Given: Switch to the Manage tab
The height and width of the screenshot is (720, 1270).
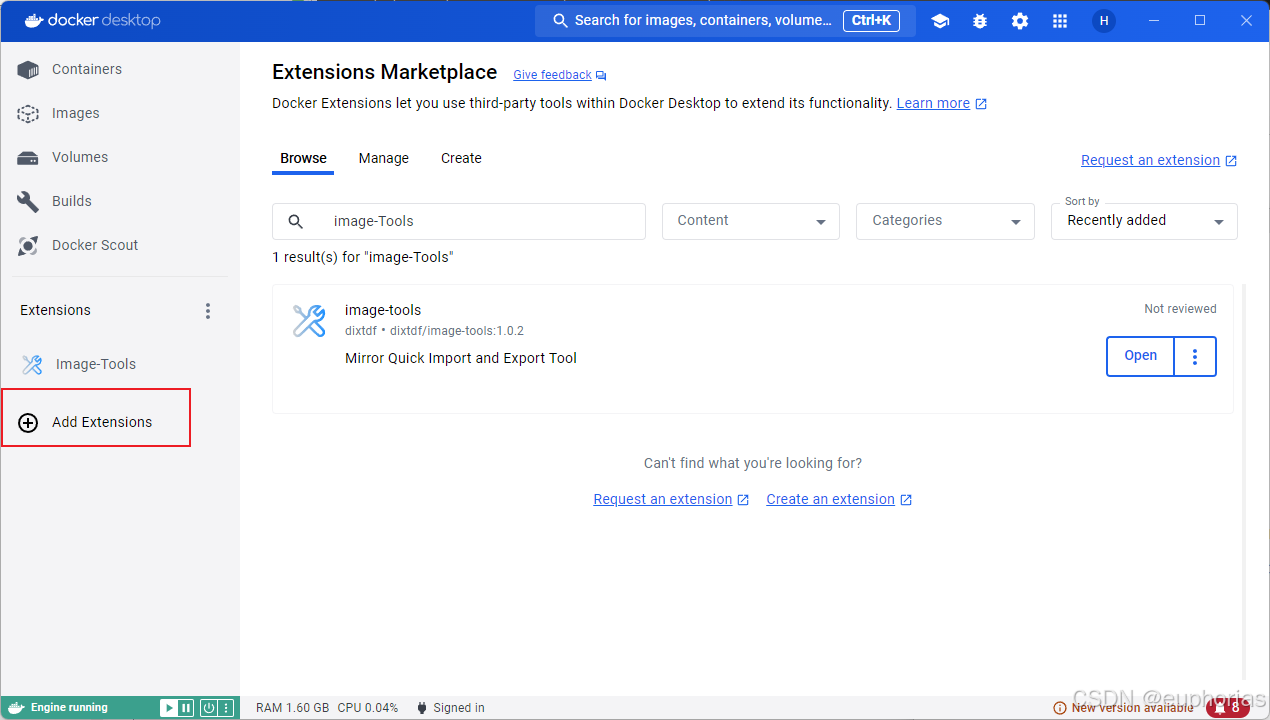Looking at the screenshot, I should point(384,158).
